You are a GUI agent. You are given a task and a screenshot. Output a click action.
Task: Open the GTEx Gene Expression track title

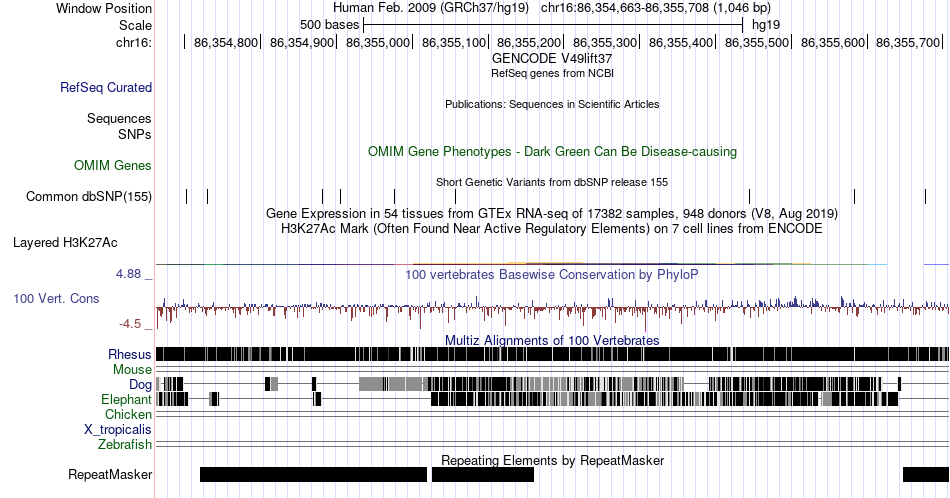coord(552,213)
